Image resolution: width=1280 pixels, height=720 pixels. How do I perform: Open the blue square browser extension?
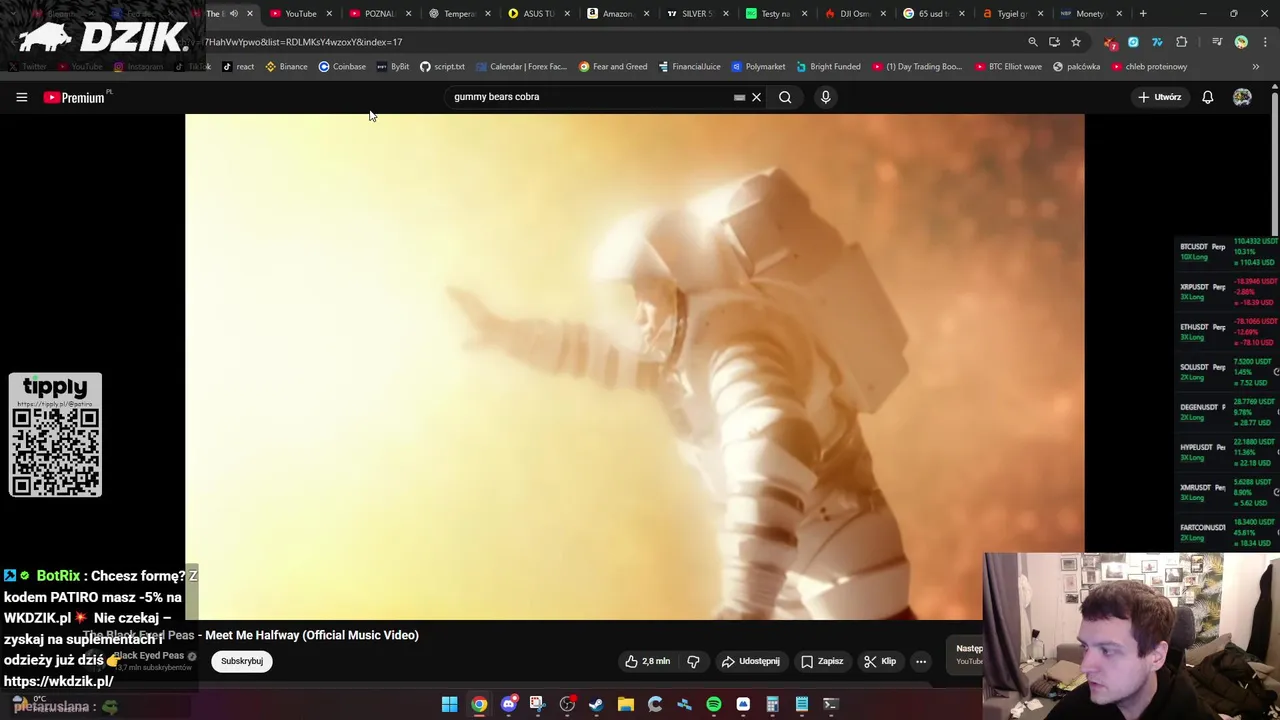1133,42
